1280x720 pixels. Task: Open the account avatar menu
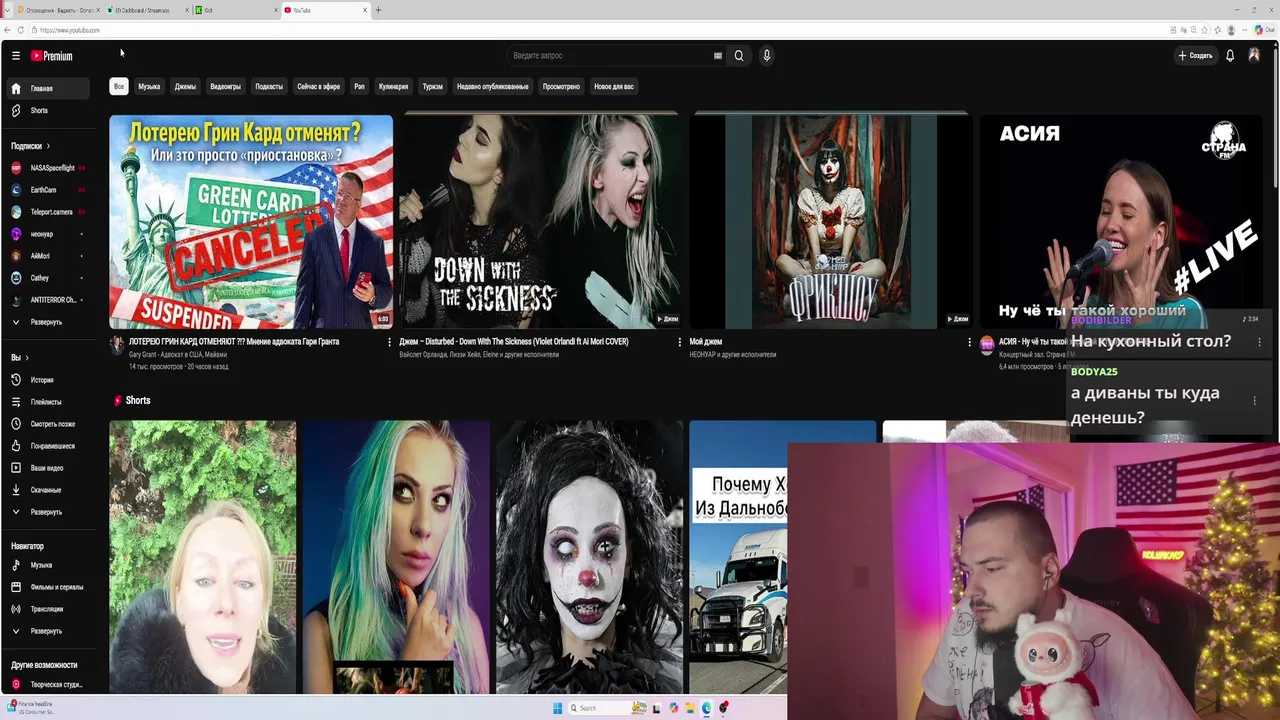[1254, 56]
